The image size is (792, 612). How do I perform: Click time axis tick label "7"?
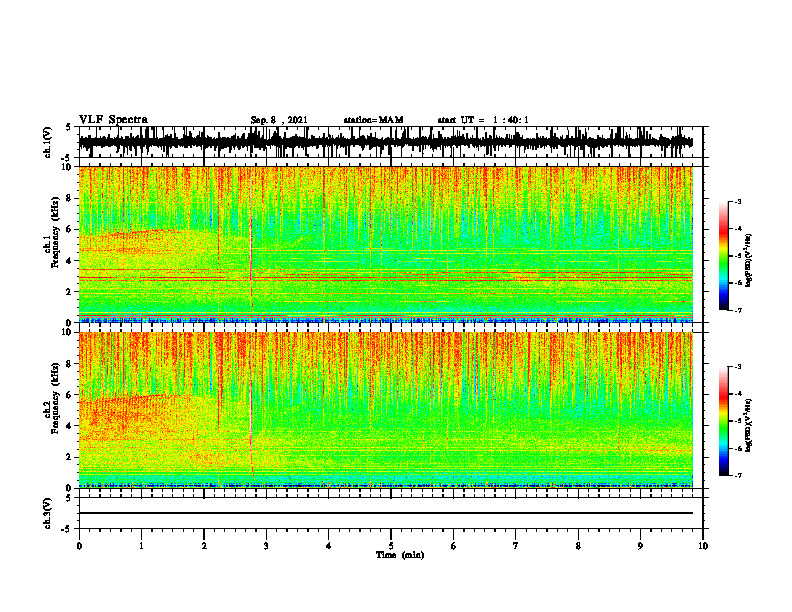tap(516, 546)
